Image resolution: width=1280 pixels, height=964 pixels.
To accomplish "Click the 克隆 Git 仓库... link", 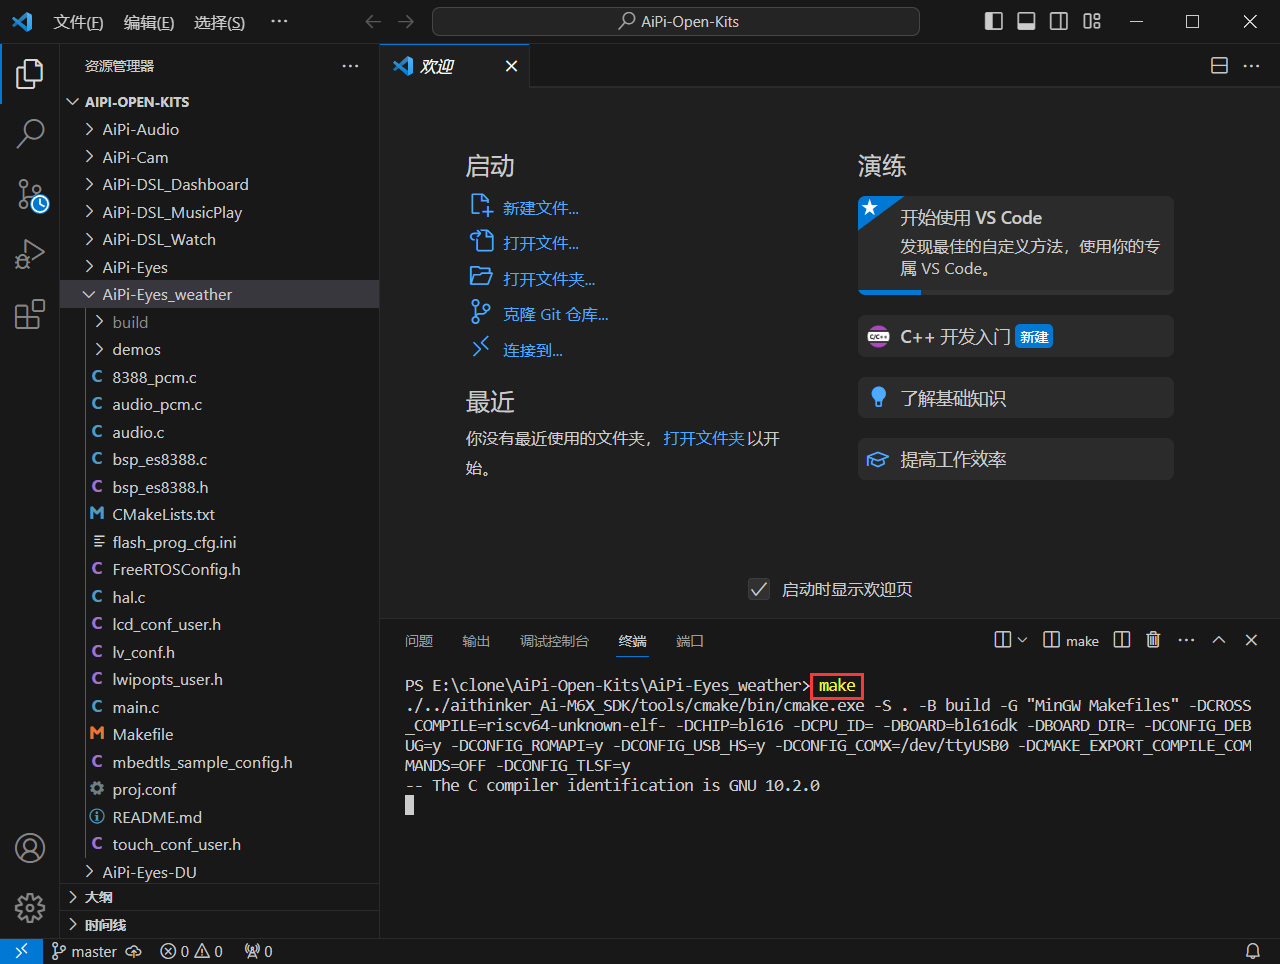I will (x=540, y=314).
